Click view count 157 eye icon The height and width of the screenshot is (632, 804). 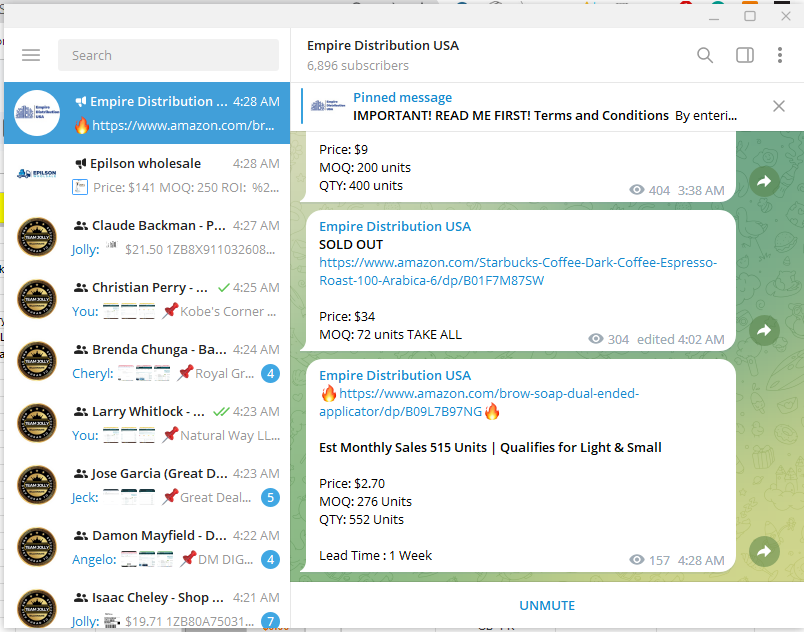pos(637,560)
